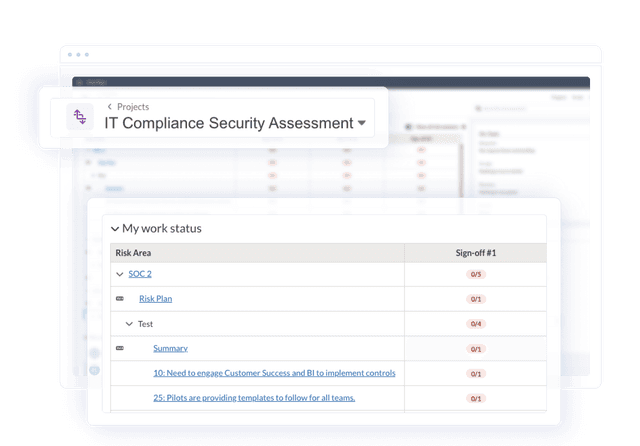Open issue 25: Pilots are providing templates
This screenshot has width=640, height=446.
(254, 398)
